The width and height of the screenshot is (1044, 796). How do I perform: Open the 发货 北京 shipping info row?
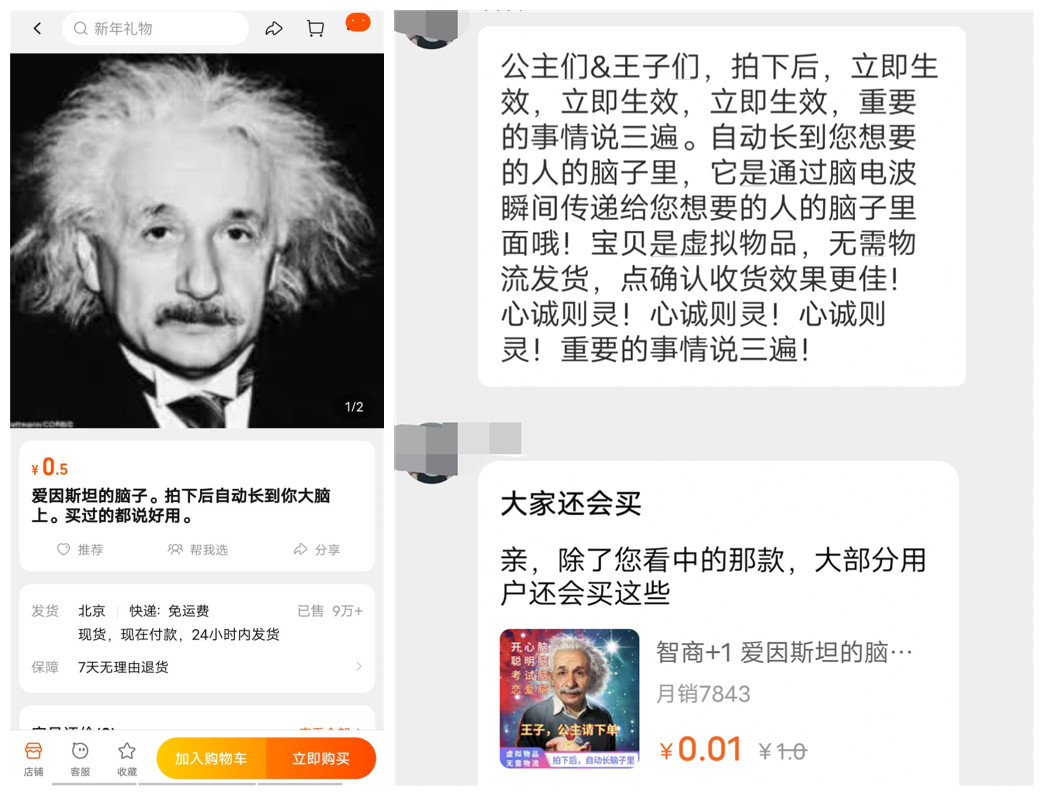pyautogui.click(x=197, y=622)
